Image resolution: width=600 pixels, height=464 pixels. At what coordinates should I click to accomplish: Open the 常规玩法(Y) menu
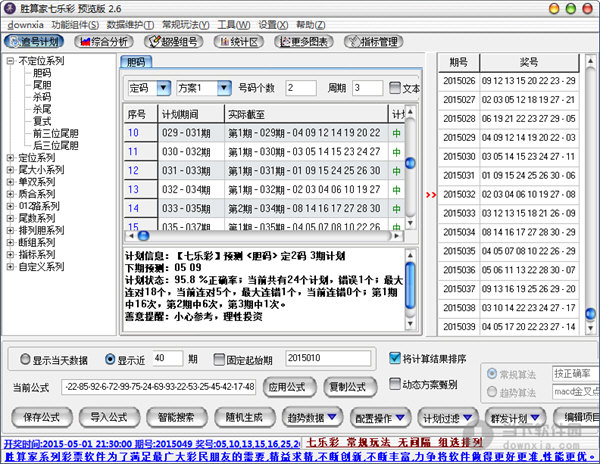pyautogui.click(x=186, y=25)
